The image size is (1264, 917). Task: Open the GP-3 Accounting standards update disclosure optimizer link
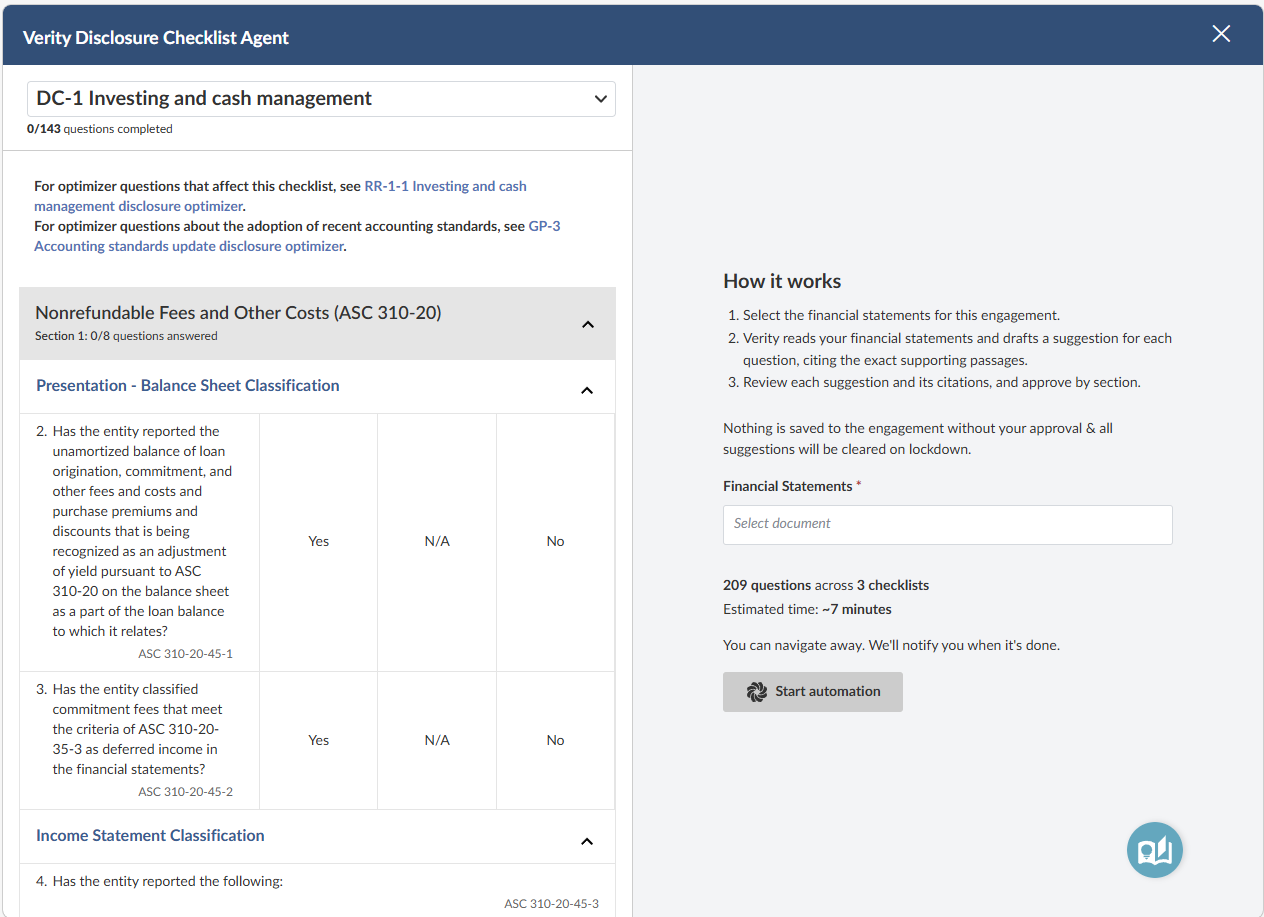[x=297, y=236]
